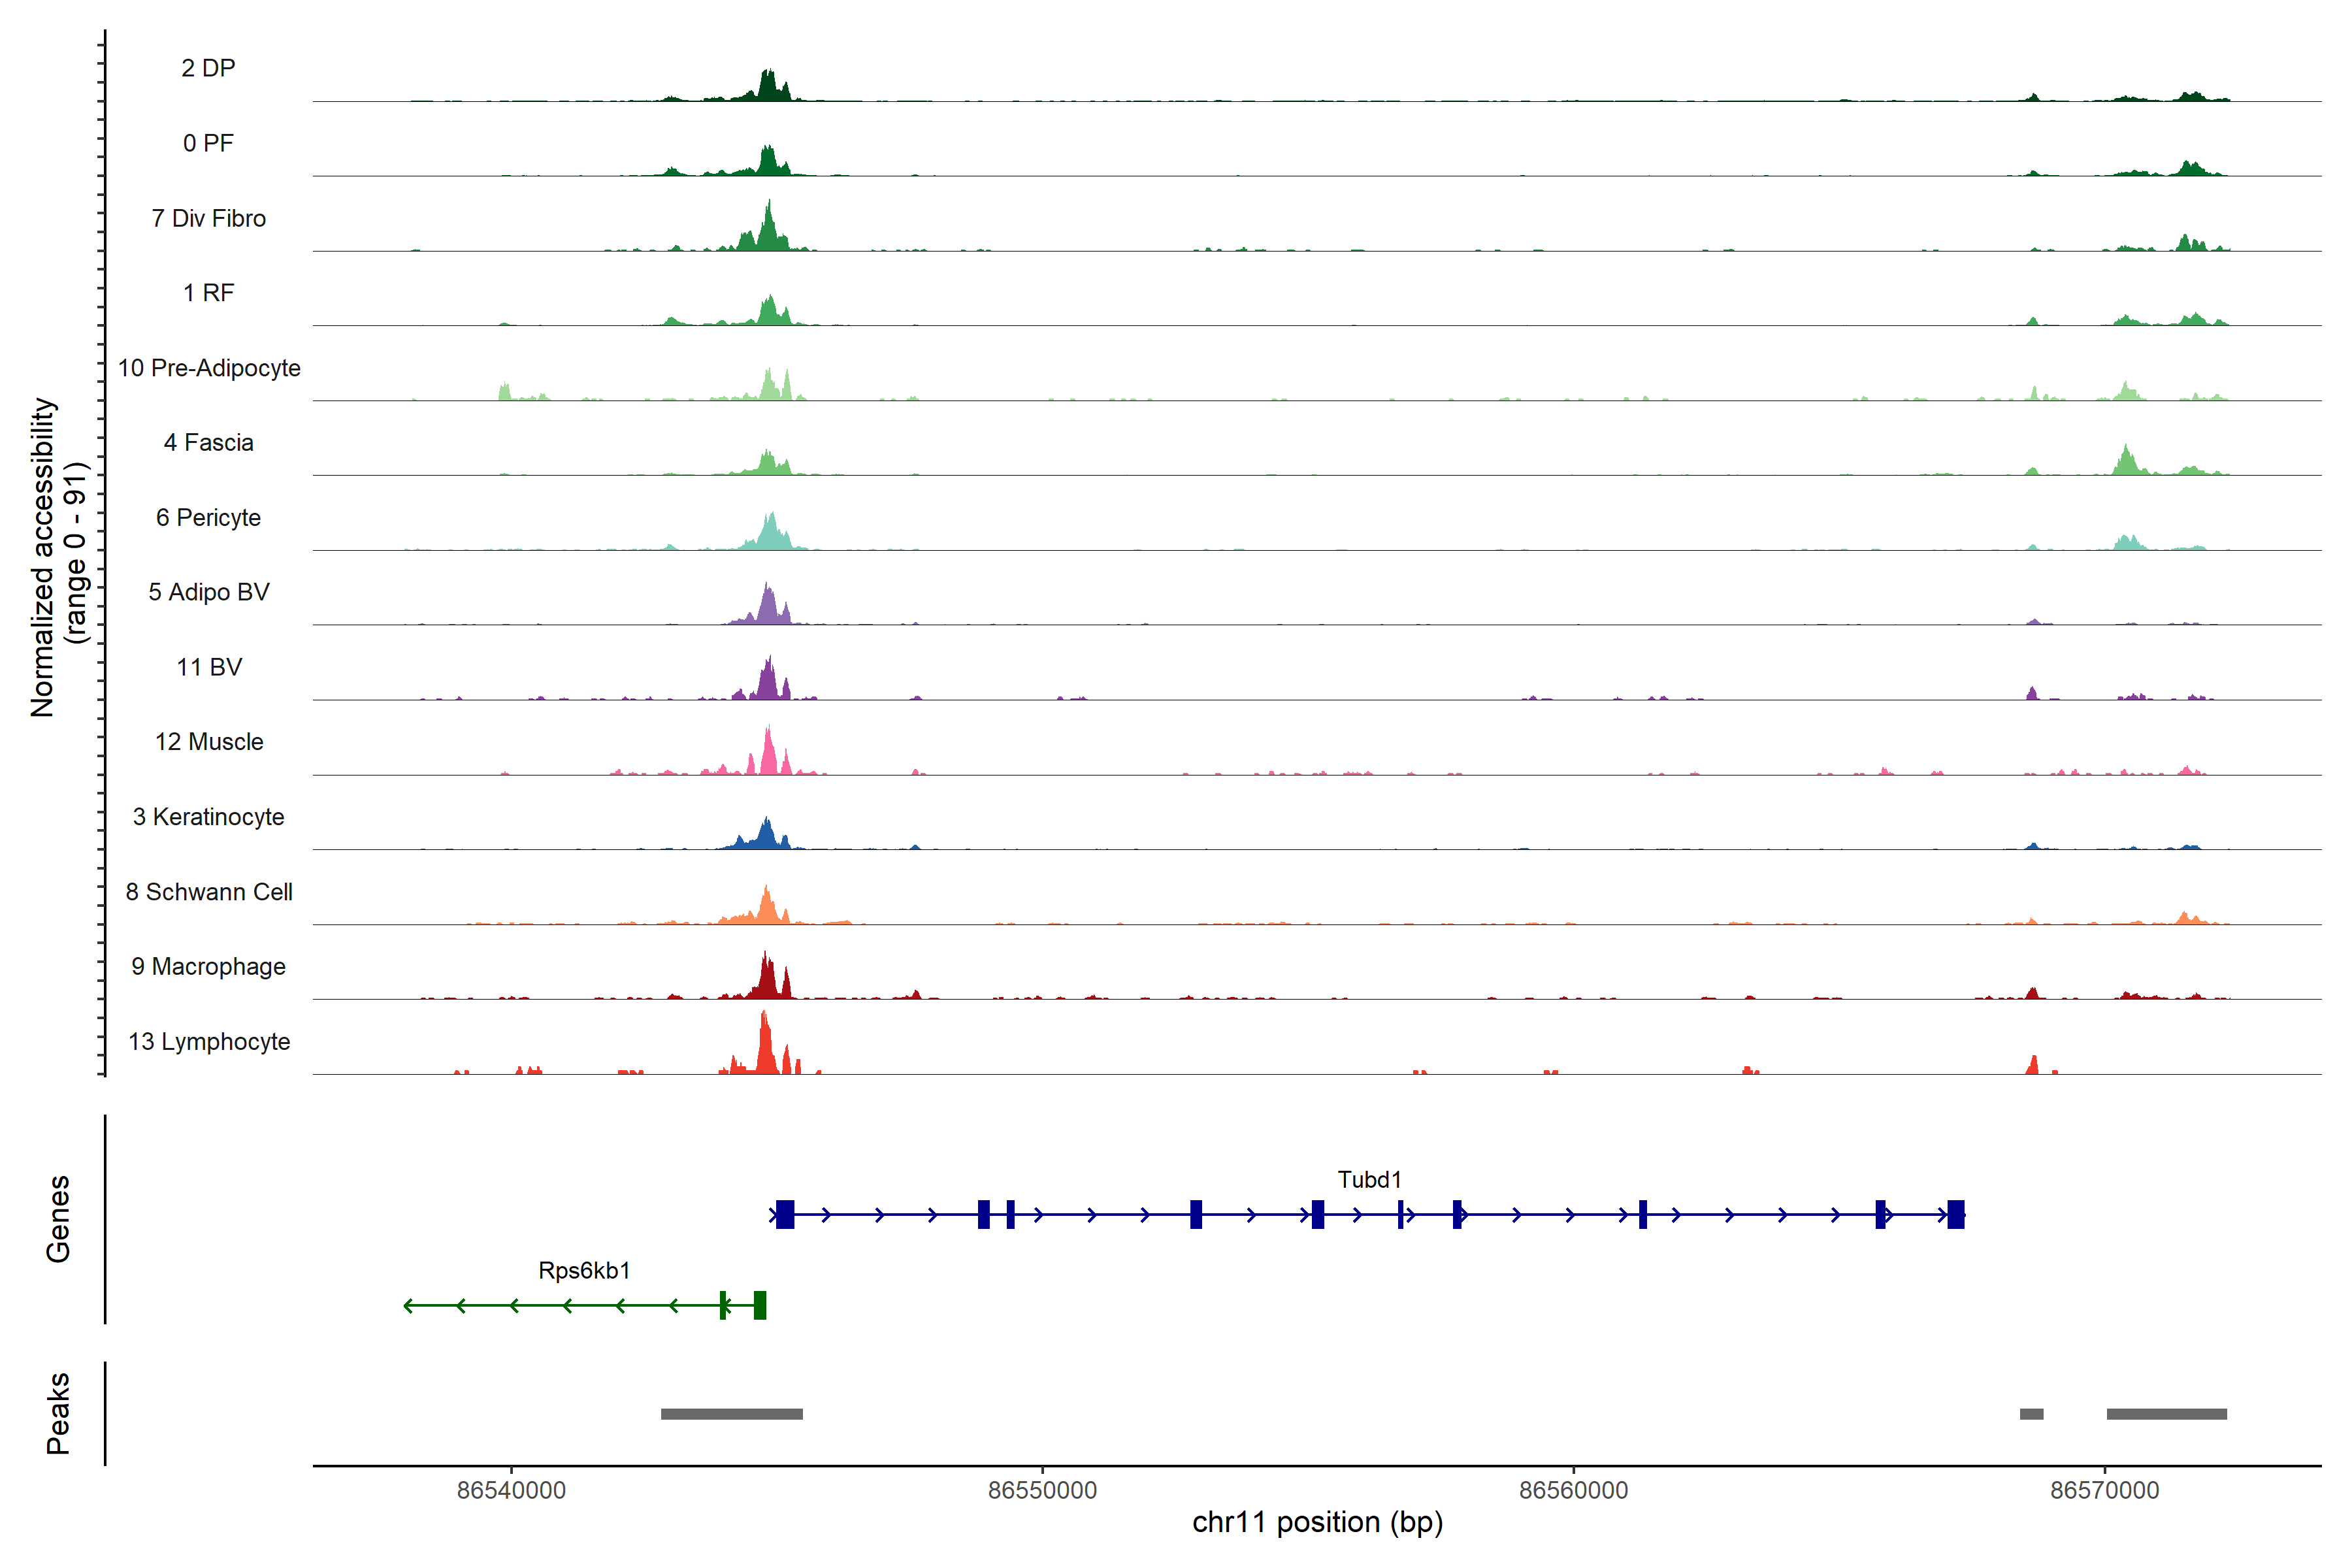Image resolution: width=2352 pixels, height=1568 pixels.
Task: Click the 13 Lymphocyte track label
Action: (x=209, y=1042)
